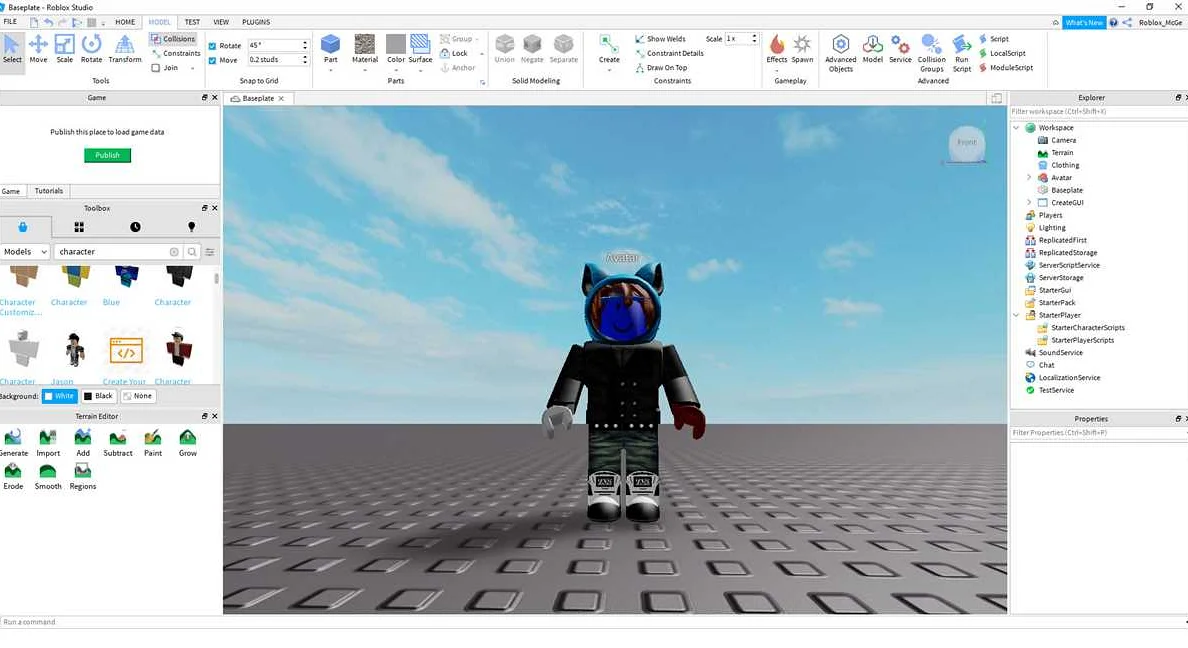The height and width of the screenshot is (648, 1188).
Task: Click the Filter workspace field
Action: [1097, 111]
